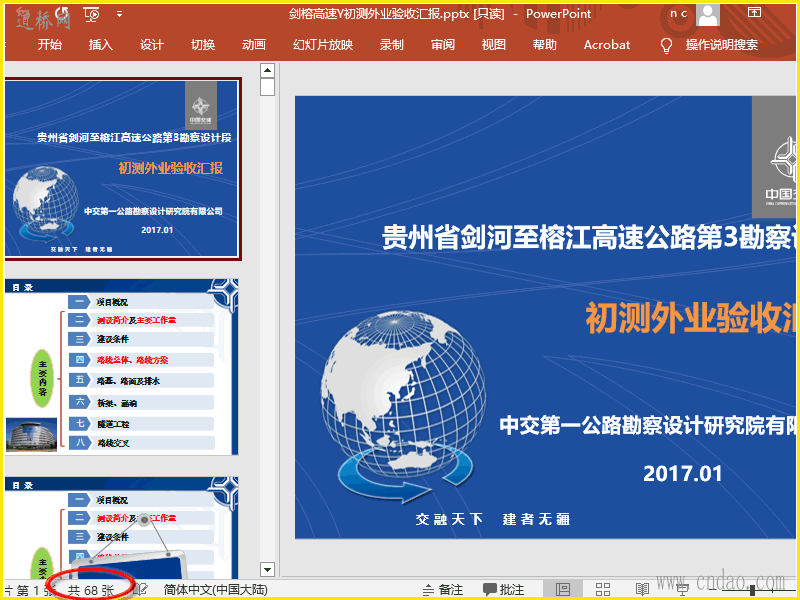Image resolution: width=800 pixels, height=600 pixels.
Task: Toggle the 备注 notes pane
Action: [442, 590]
